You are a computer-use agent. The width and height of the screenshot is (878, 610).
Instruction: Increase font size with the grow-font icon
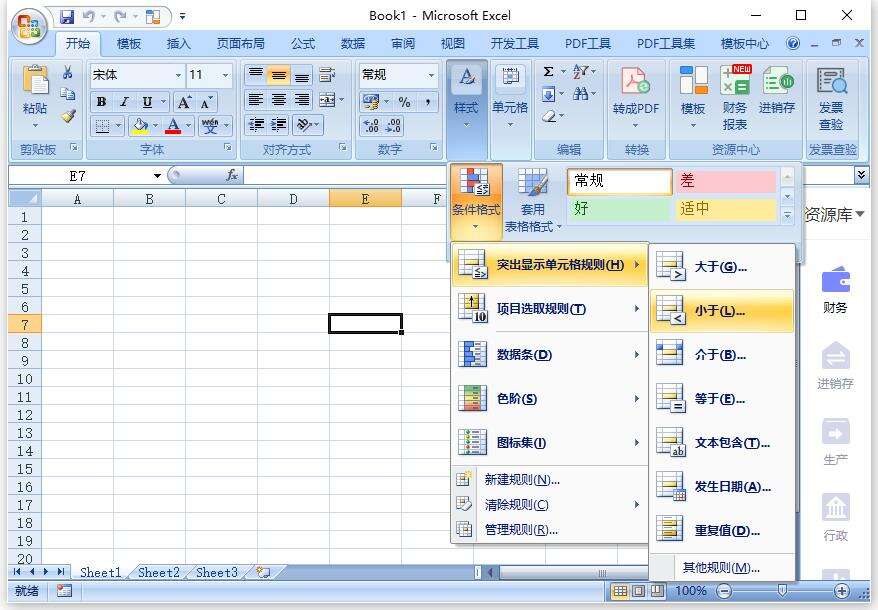tap(184, 102)
